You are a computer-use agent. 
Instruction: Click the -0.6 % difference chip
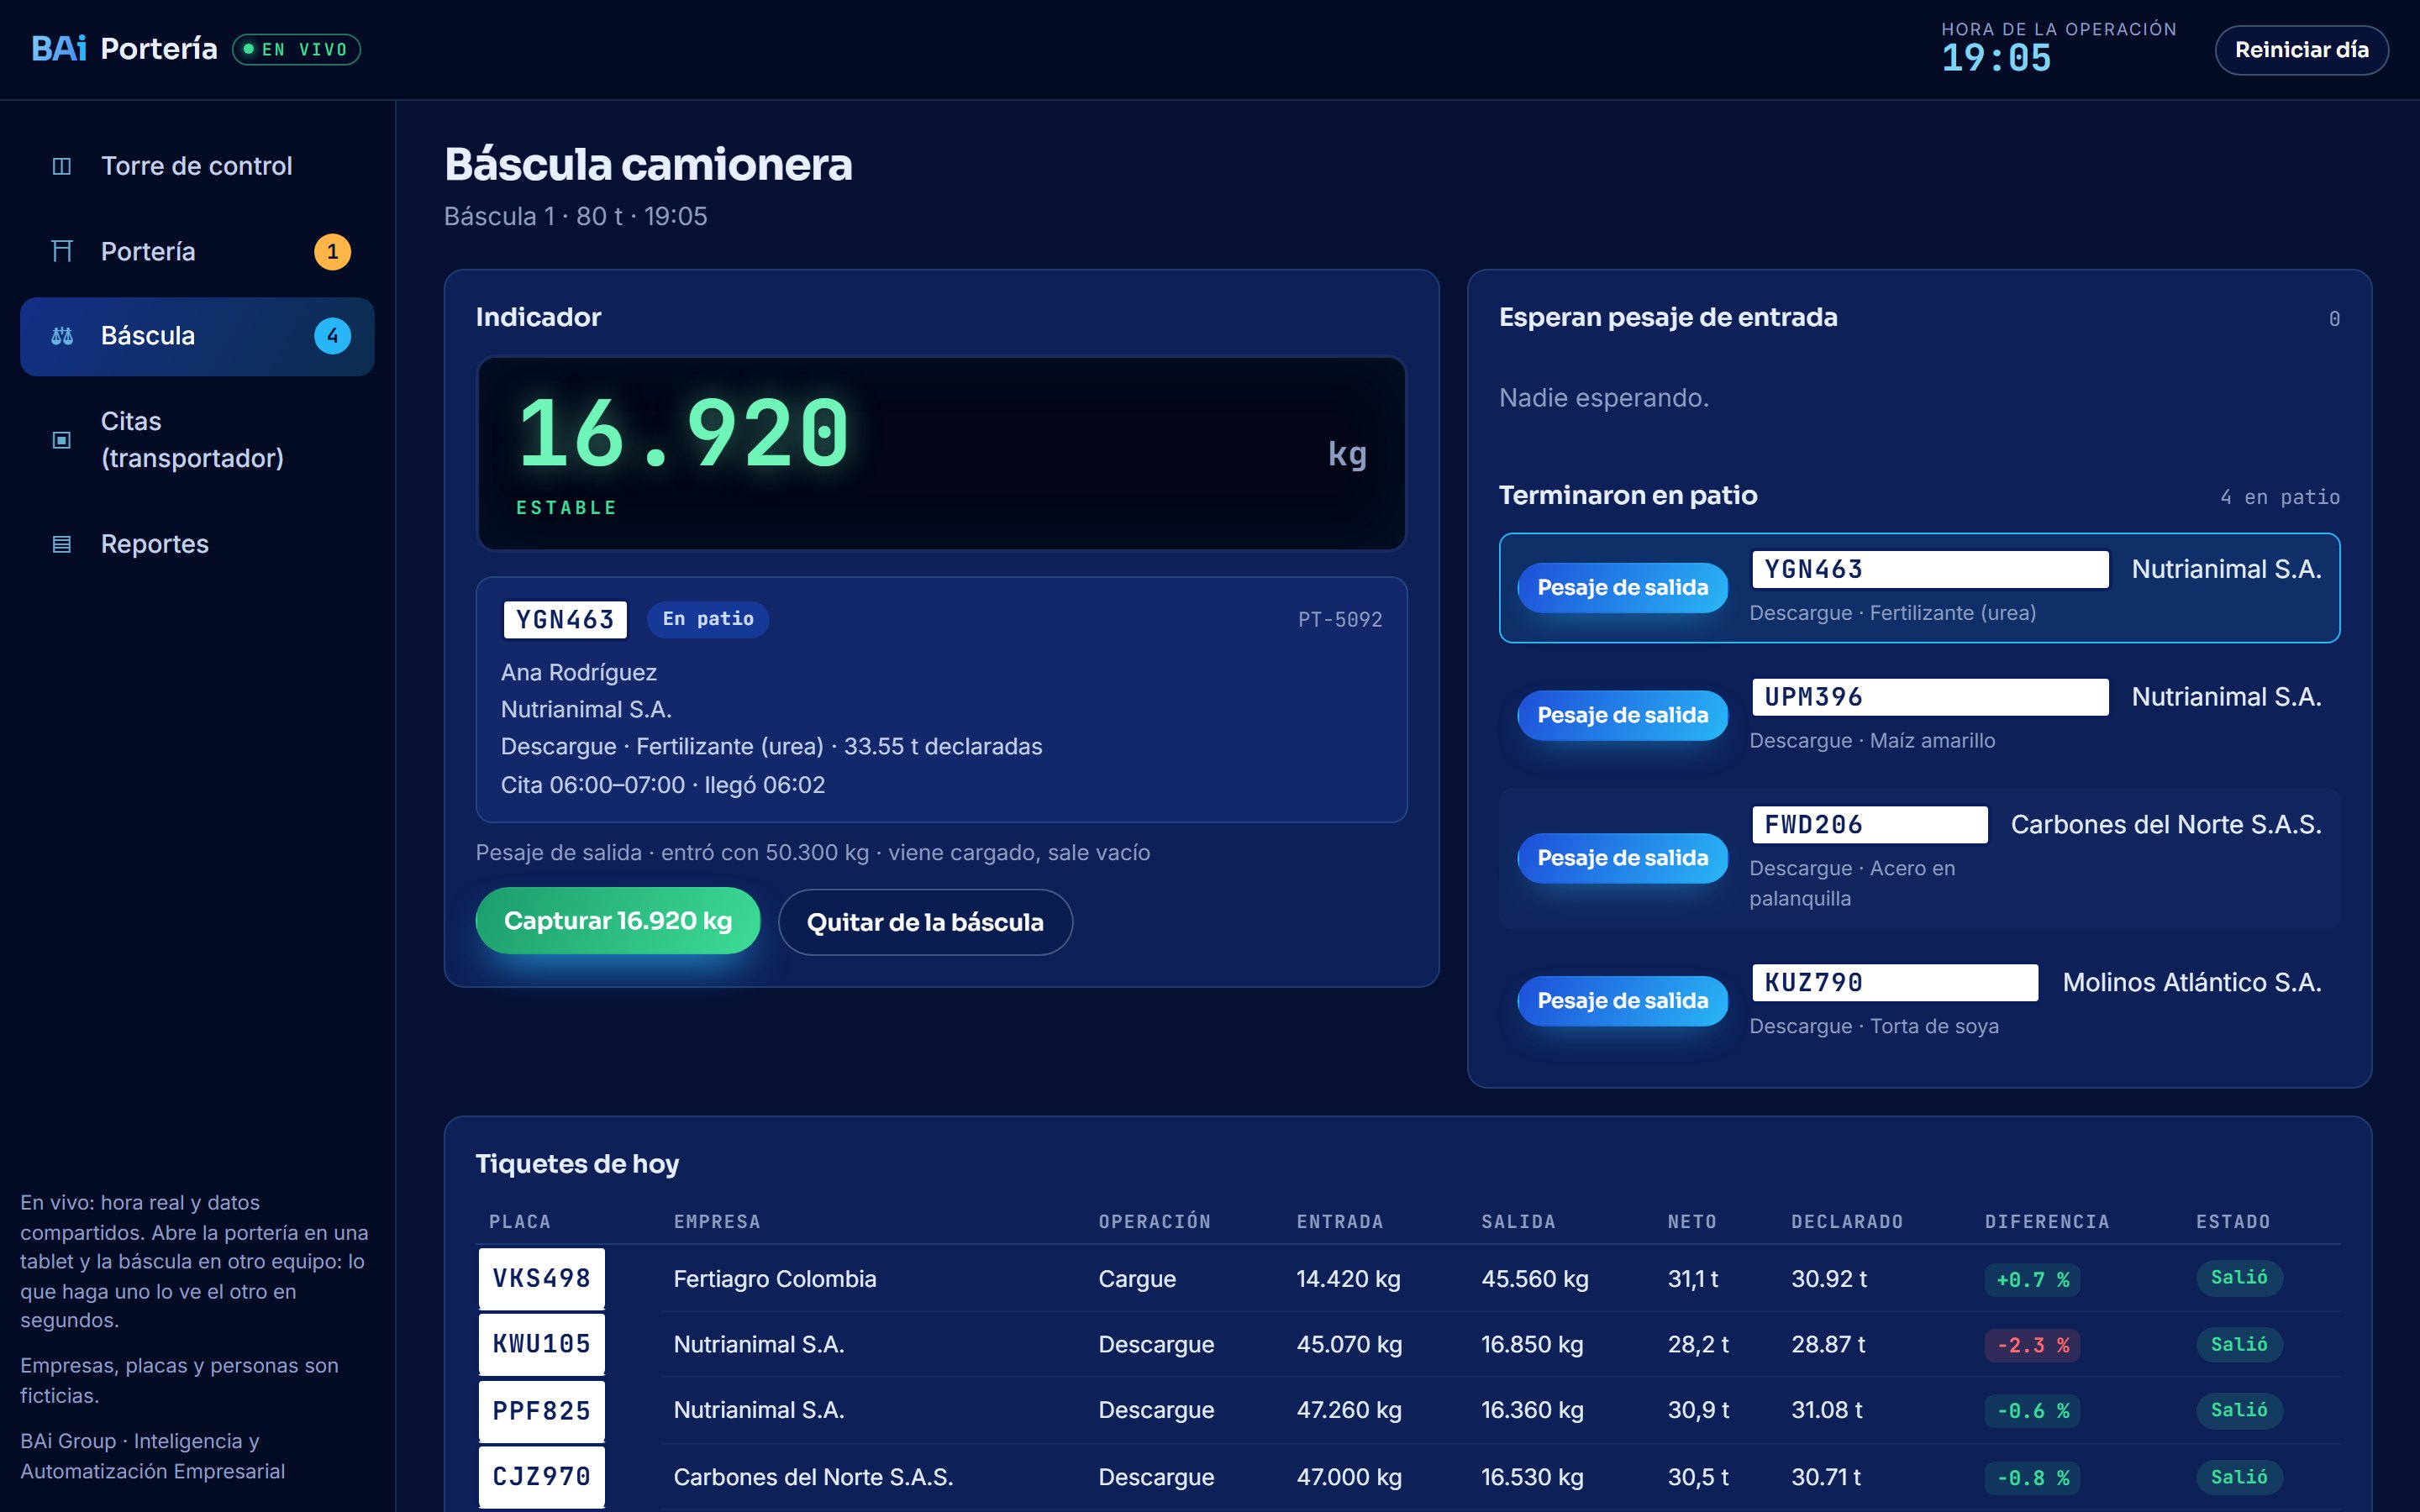2033,1411
